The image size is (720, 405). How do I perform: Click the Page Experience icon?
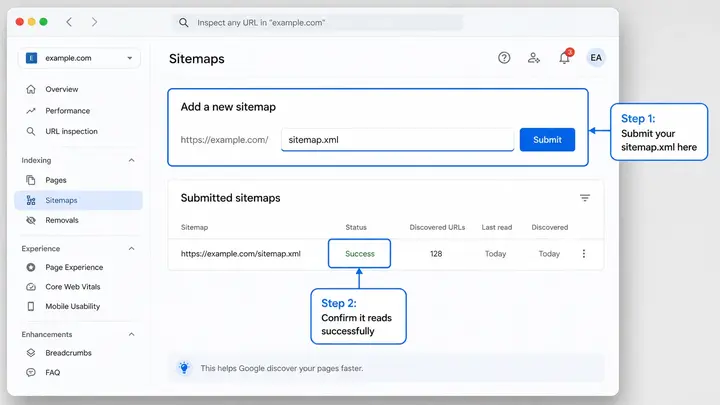pos(31,267)
